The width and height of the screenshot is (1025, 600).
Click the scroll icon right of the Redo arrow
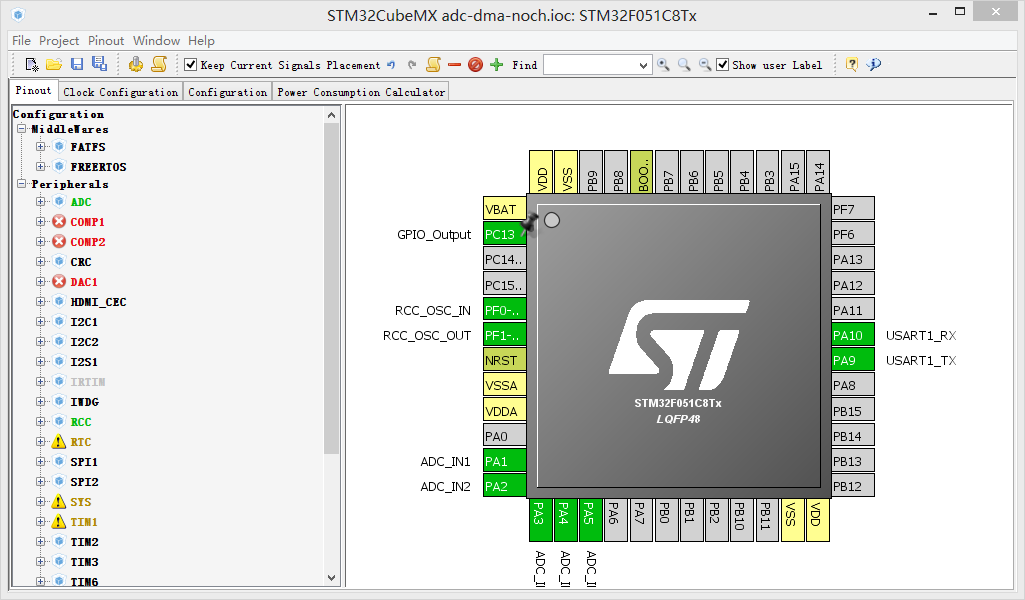[x=433, y=64]
